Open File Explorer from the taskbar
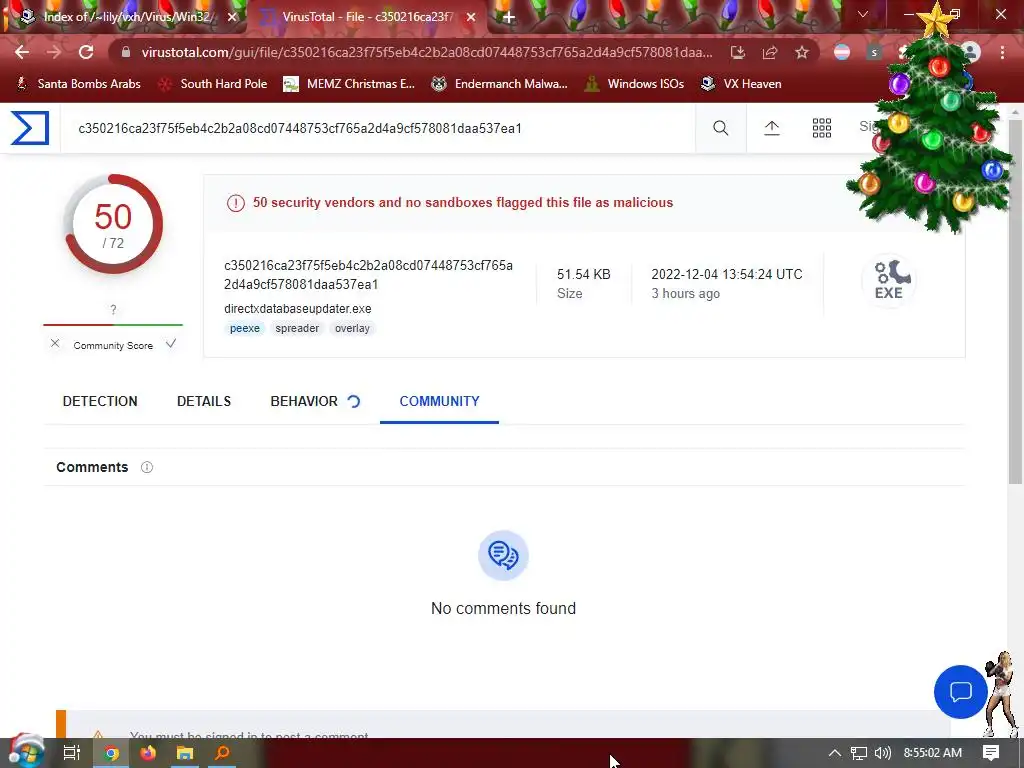Viewport: 1024px width, 768px height. point(185,753)
